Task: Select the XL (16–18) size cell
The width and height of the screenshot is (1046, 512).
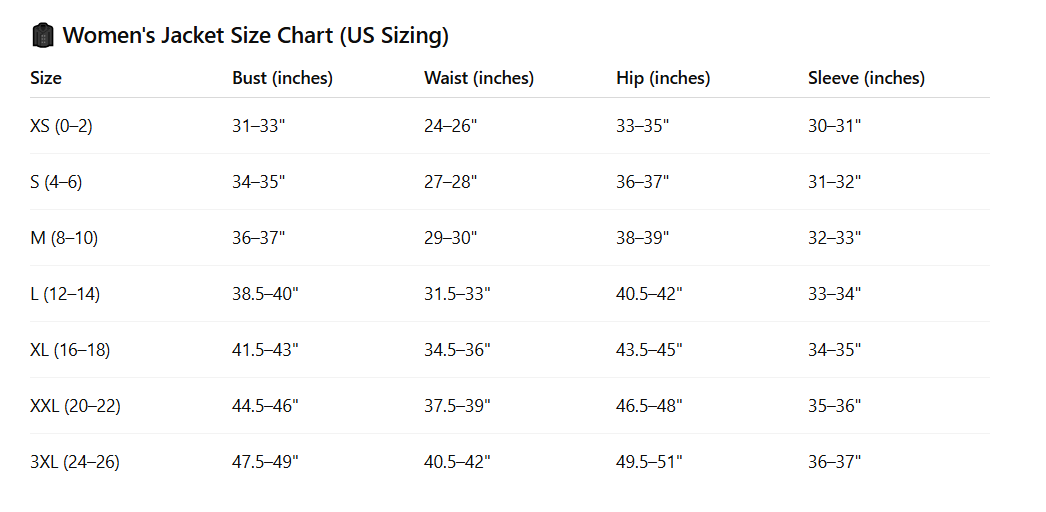Action: [x=70, y=350]
